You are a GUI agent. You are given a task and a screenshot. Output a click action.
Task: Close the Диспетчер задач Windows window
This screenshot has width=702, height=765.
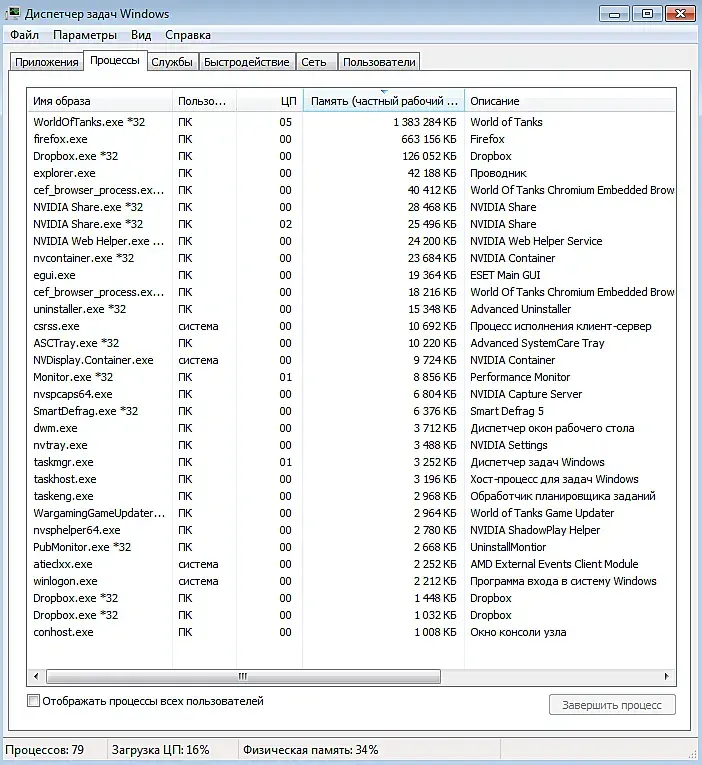tap(680, 14)
